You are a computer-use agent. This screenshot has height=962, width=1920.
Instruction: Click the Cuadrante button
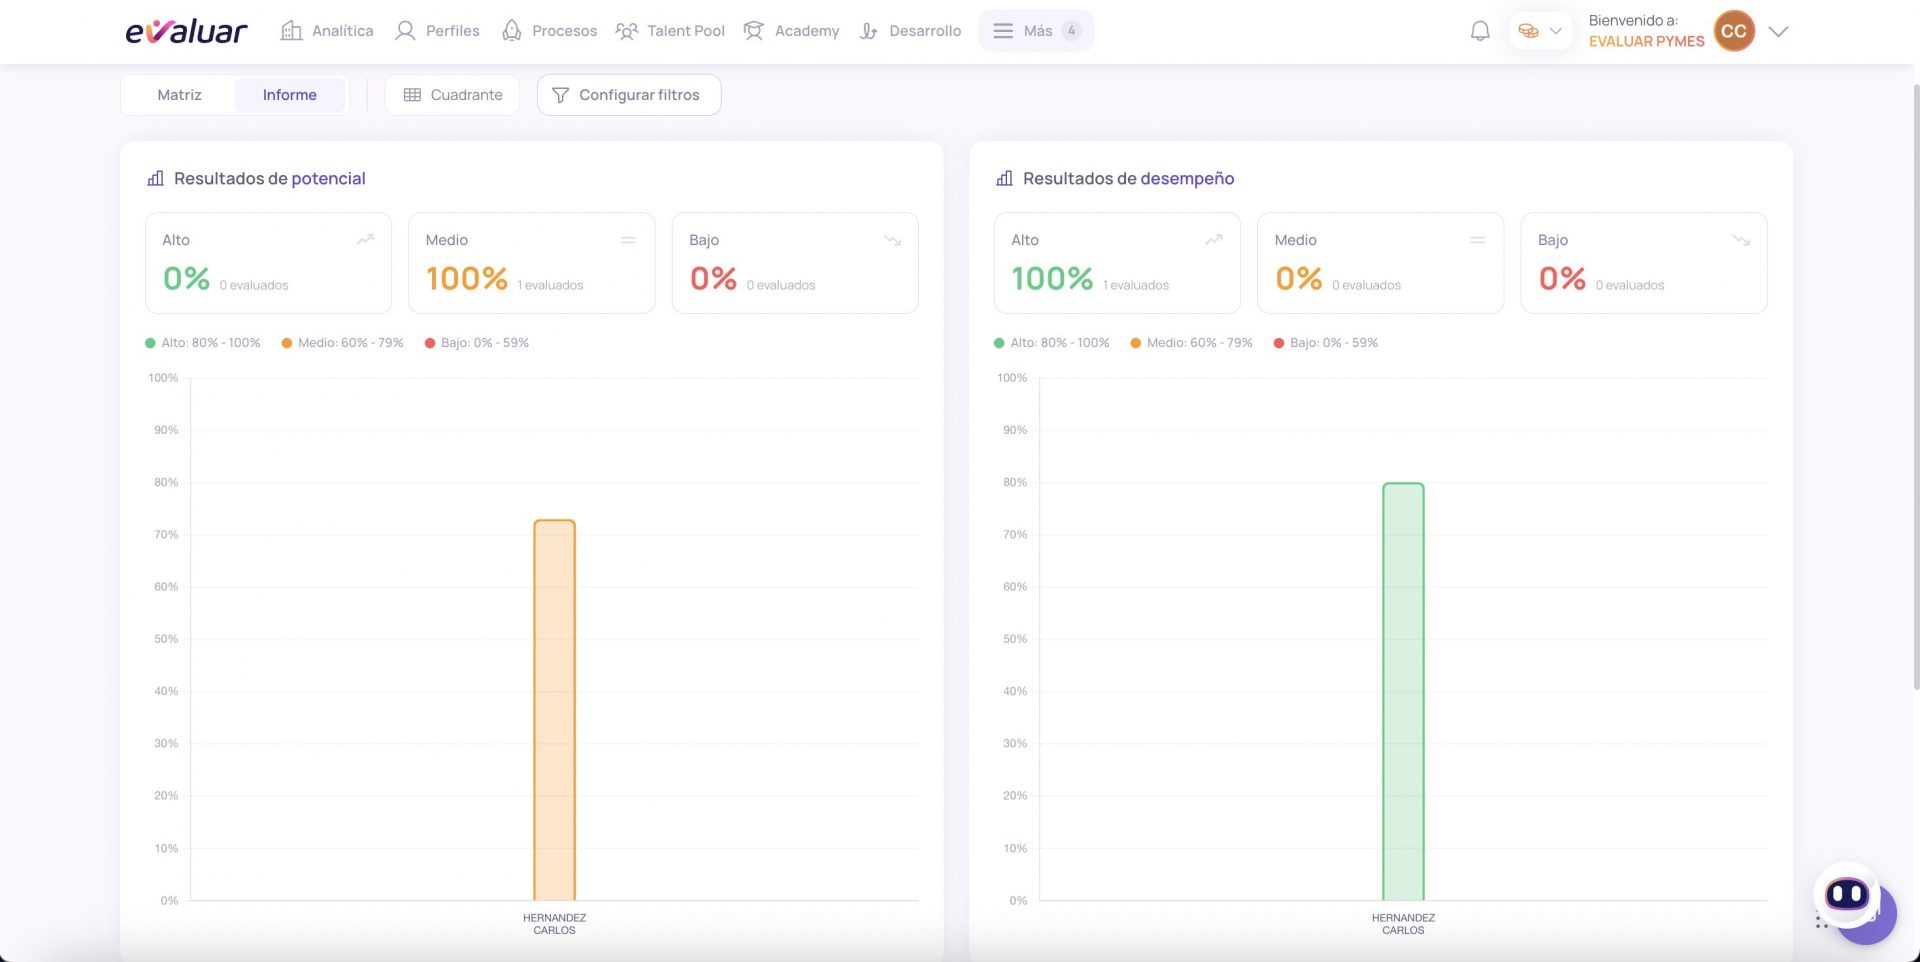coord(452,95)
